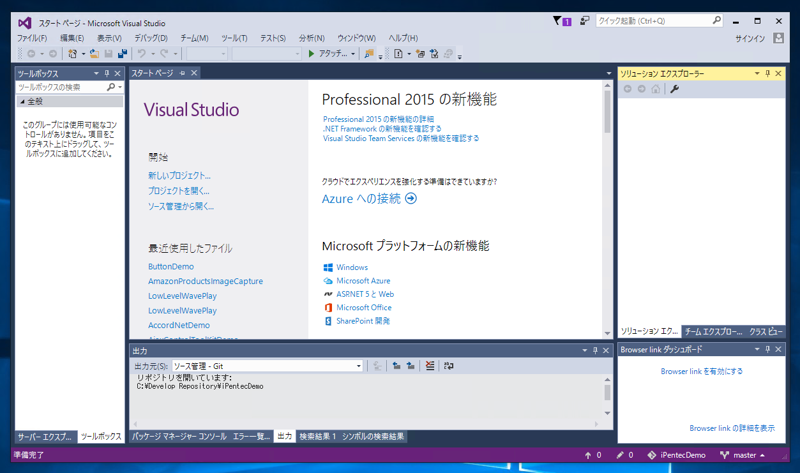This screenshot has height=473, width=800.
Task: Click the output panel horizontal scrollbar
Action: 366,424
